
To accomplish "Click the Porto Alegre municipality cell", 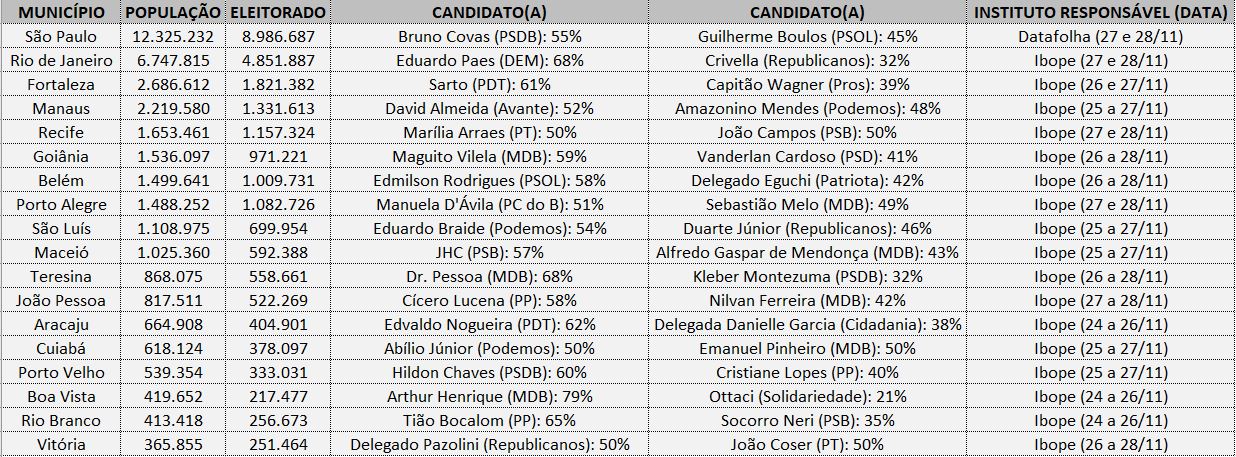I will pos(61,204).
